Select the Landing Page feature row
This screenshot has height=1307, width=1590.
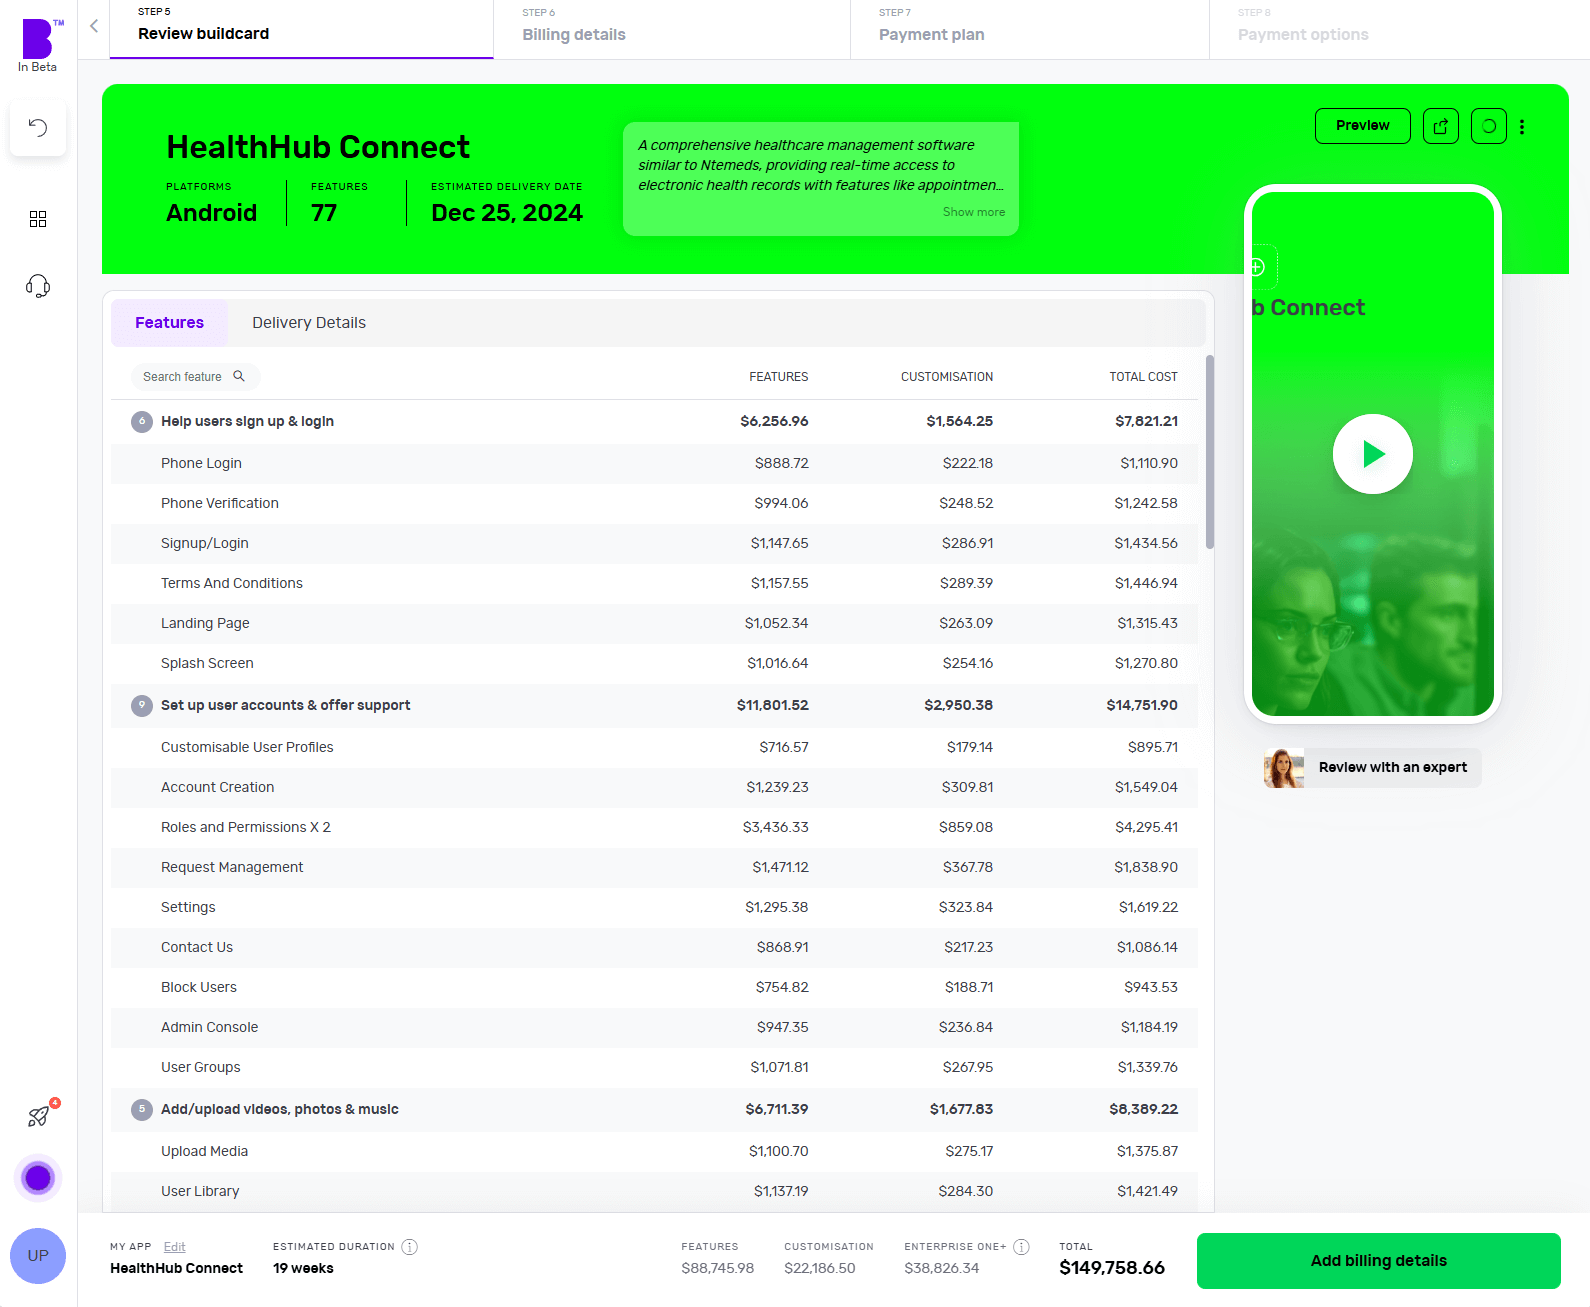654,623
